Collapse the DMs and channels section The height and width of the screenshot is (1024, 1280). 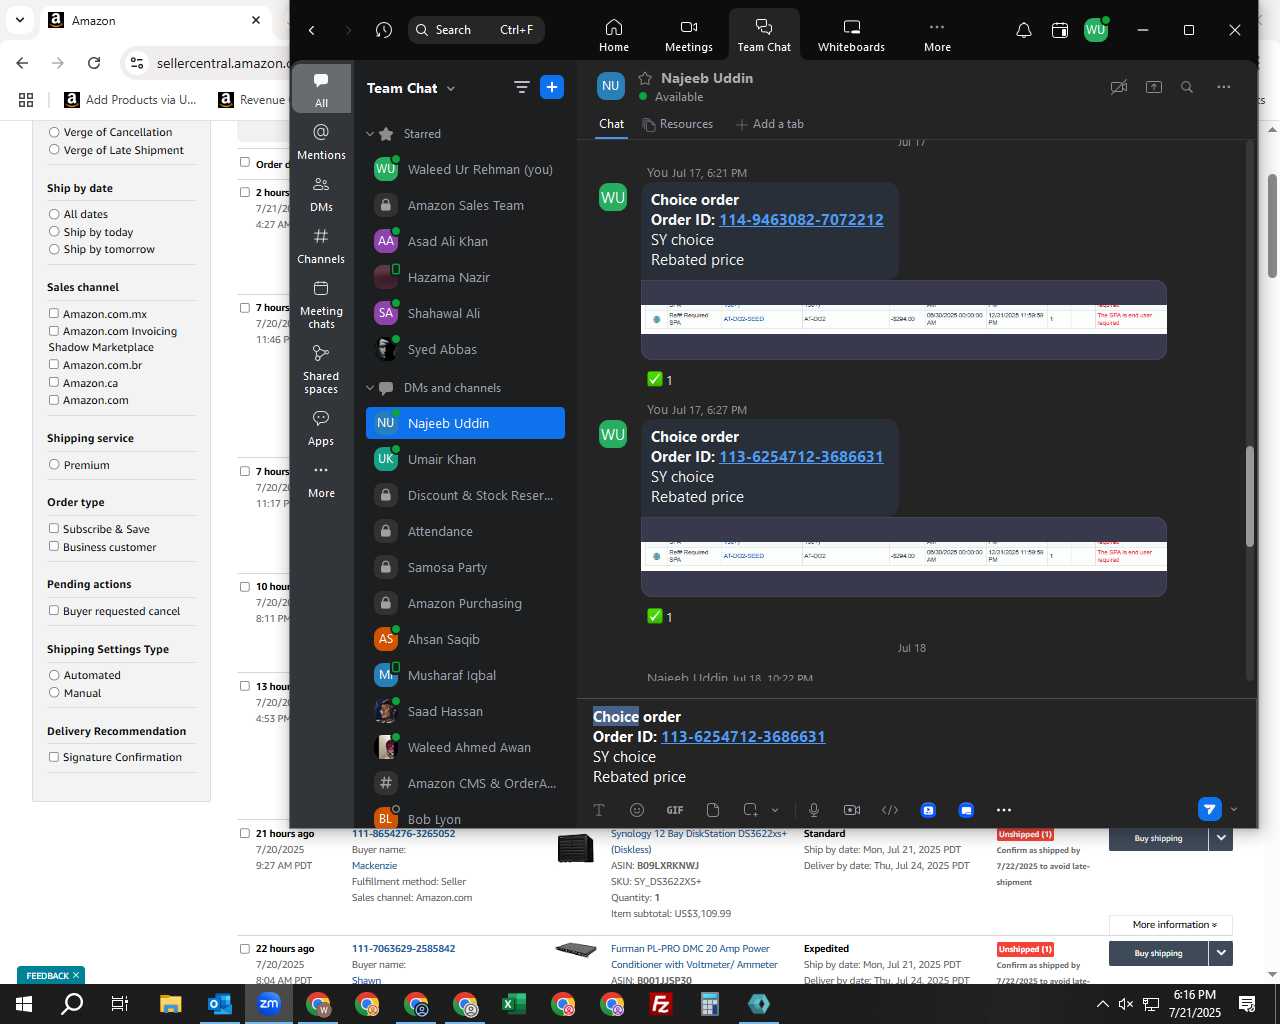pyautogui.click(x=370, y=388)
